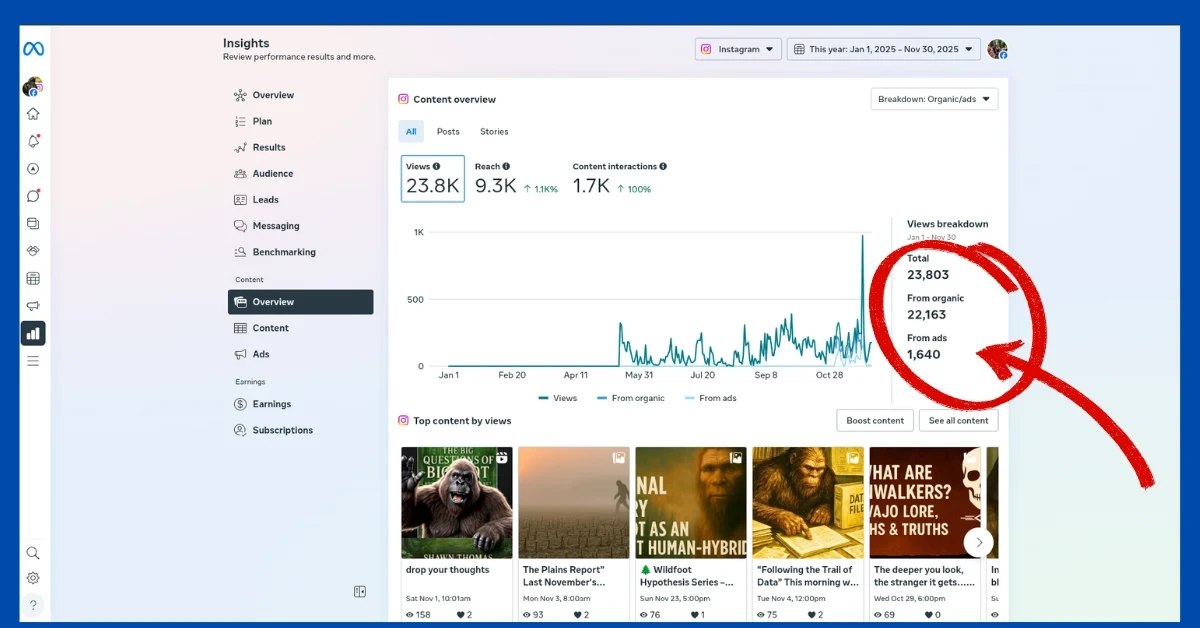Open the Settings gear icon
Viewport: 1200px width, 628px height.
coord(33,578)
